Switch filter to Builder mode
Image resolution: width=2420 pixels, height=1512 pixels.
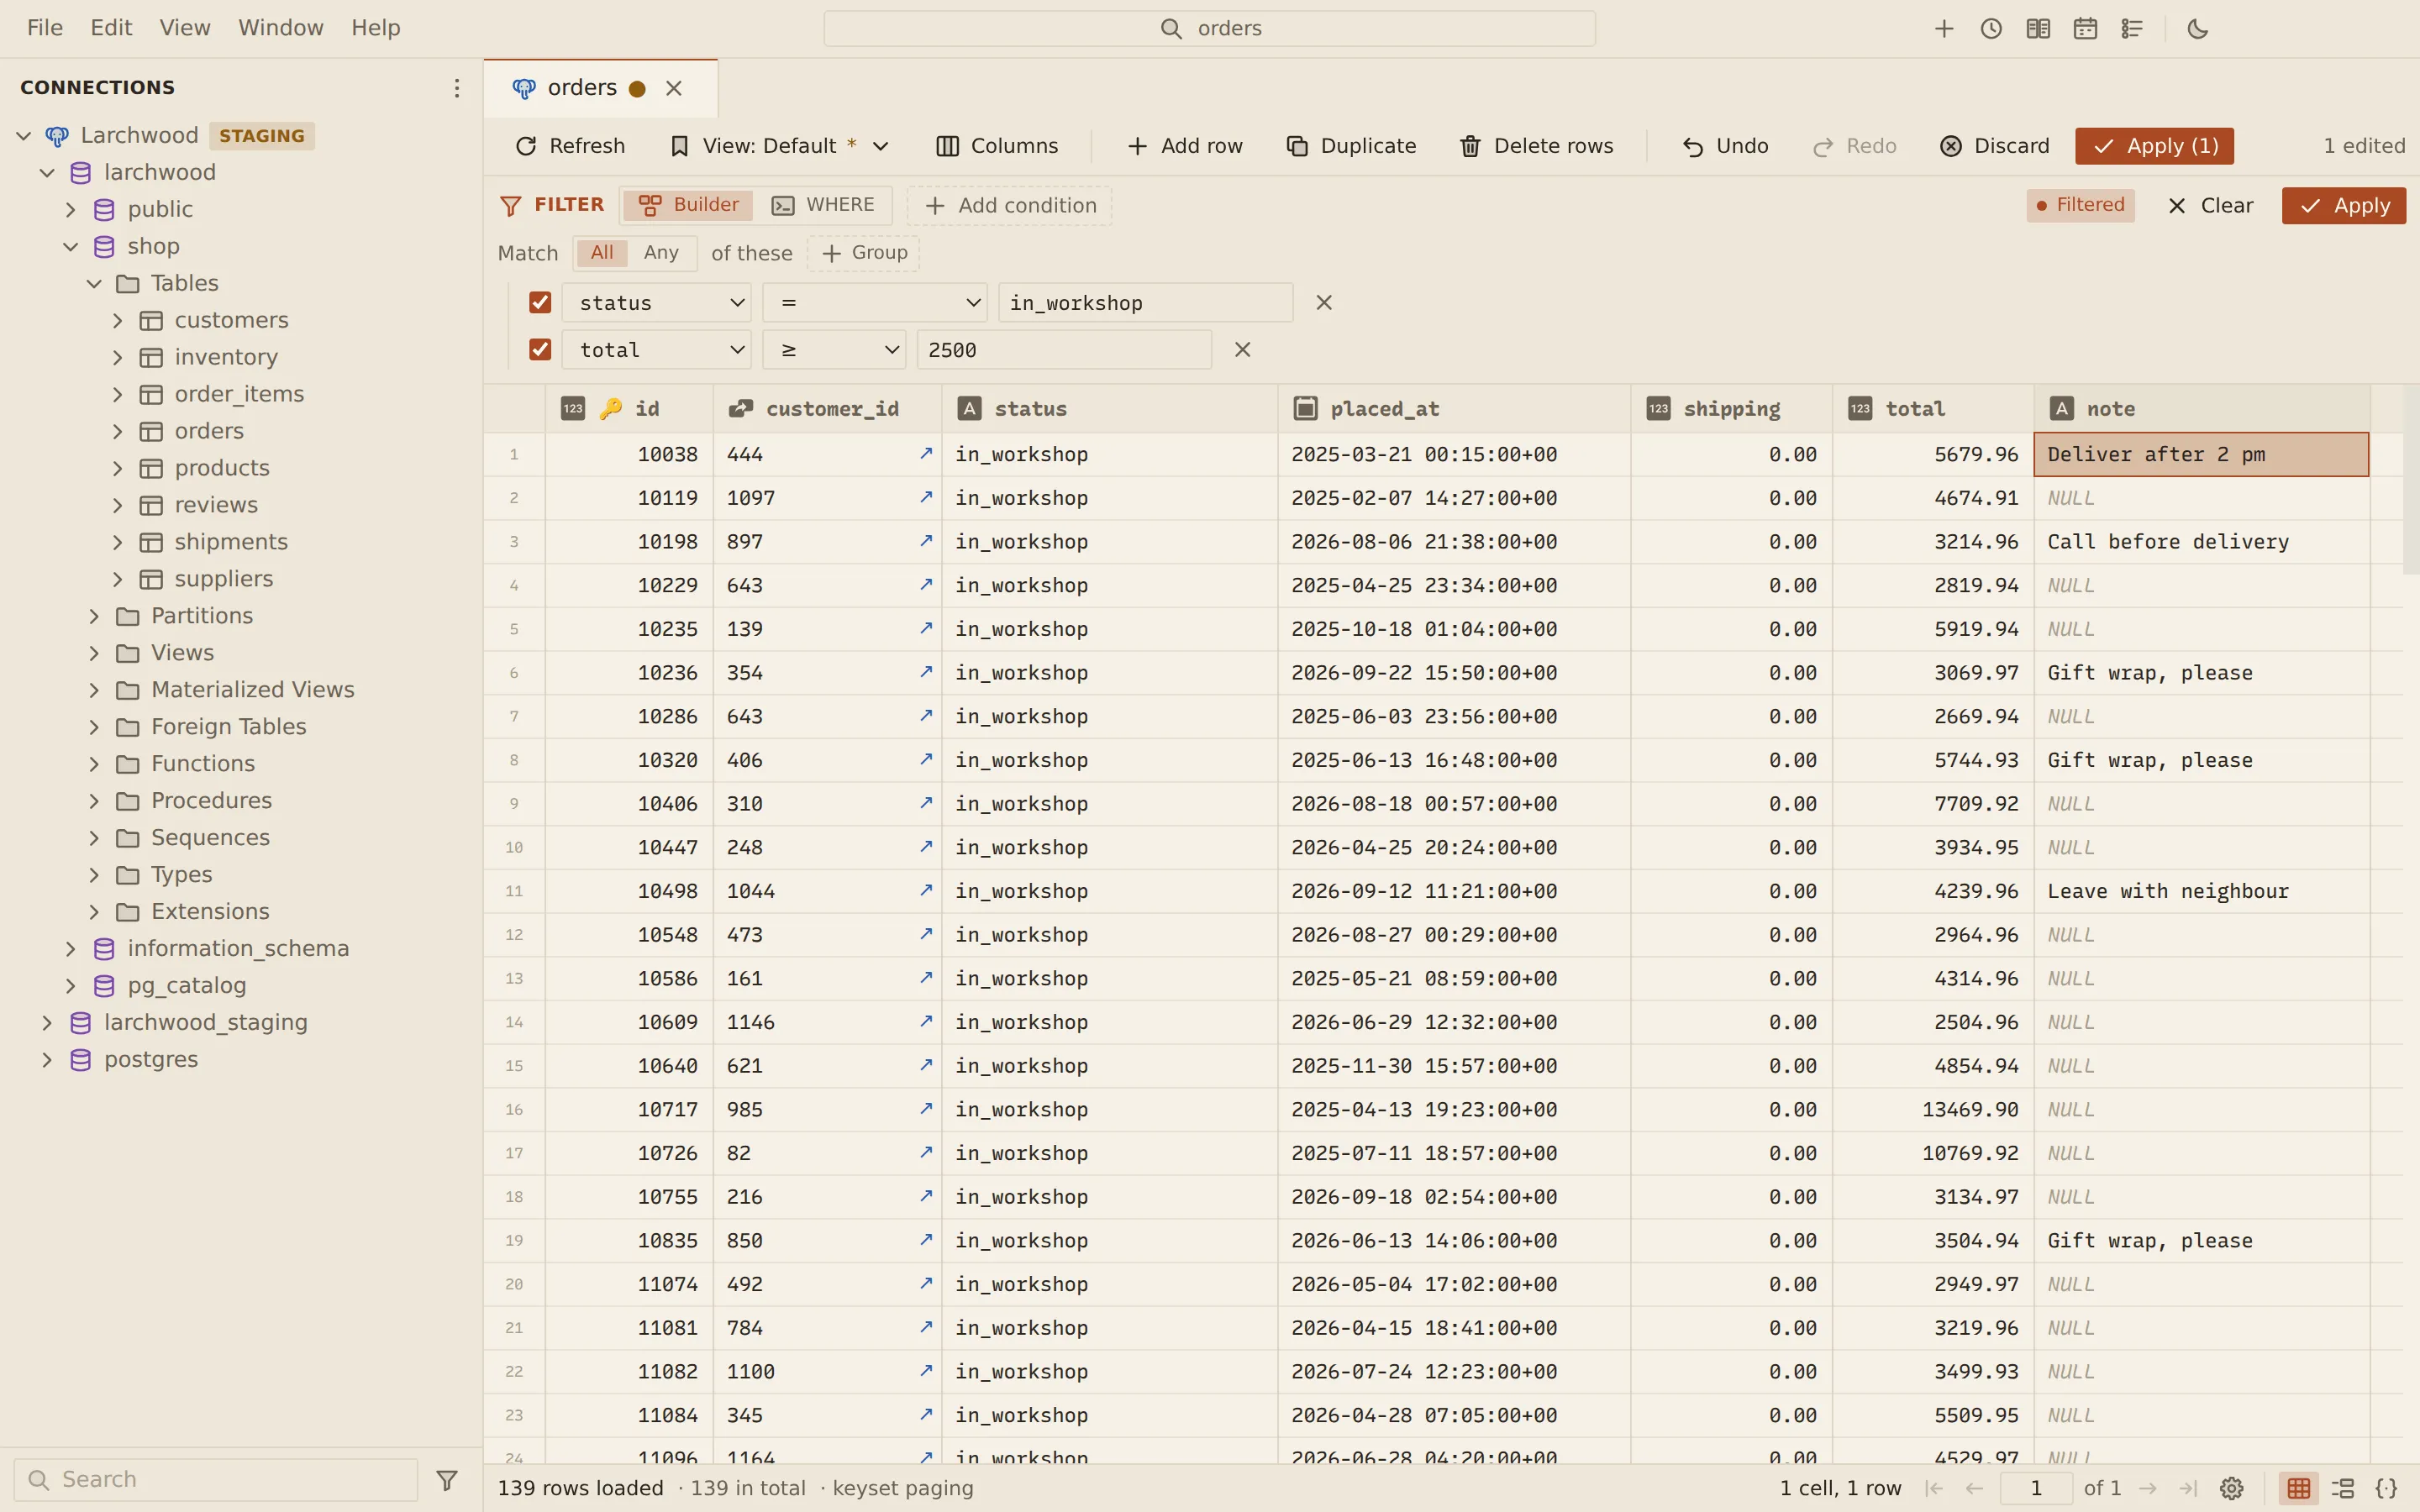[x=689, y=205]
